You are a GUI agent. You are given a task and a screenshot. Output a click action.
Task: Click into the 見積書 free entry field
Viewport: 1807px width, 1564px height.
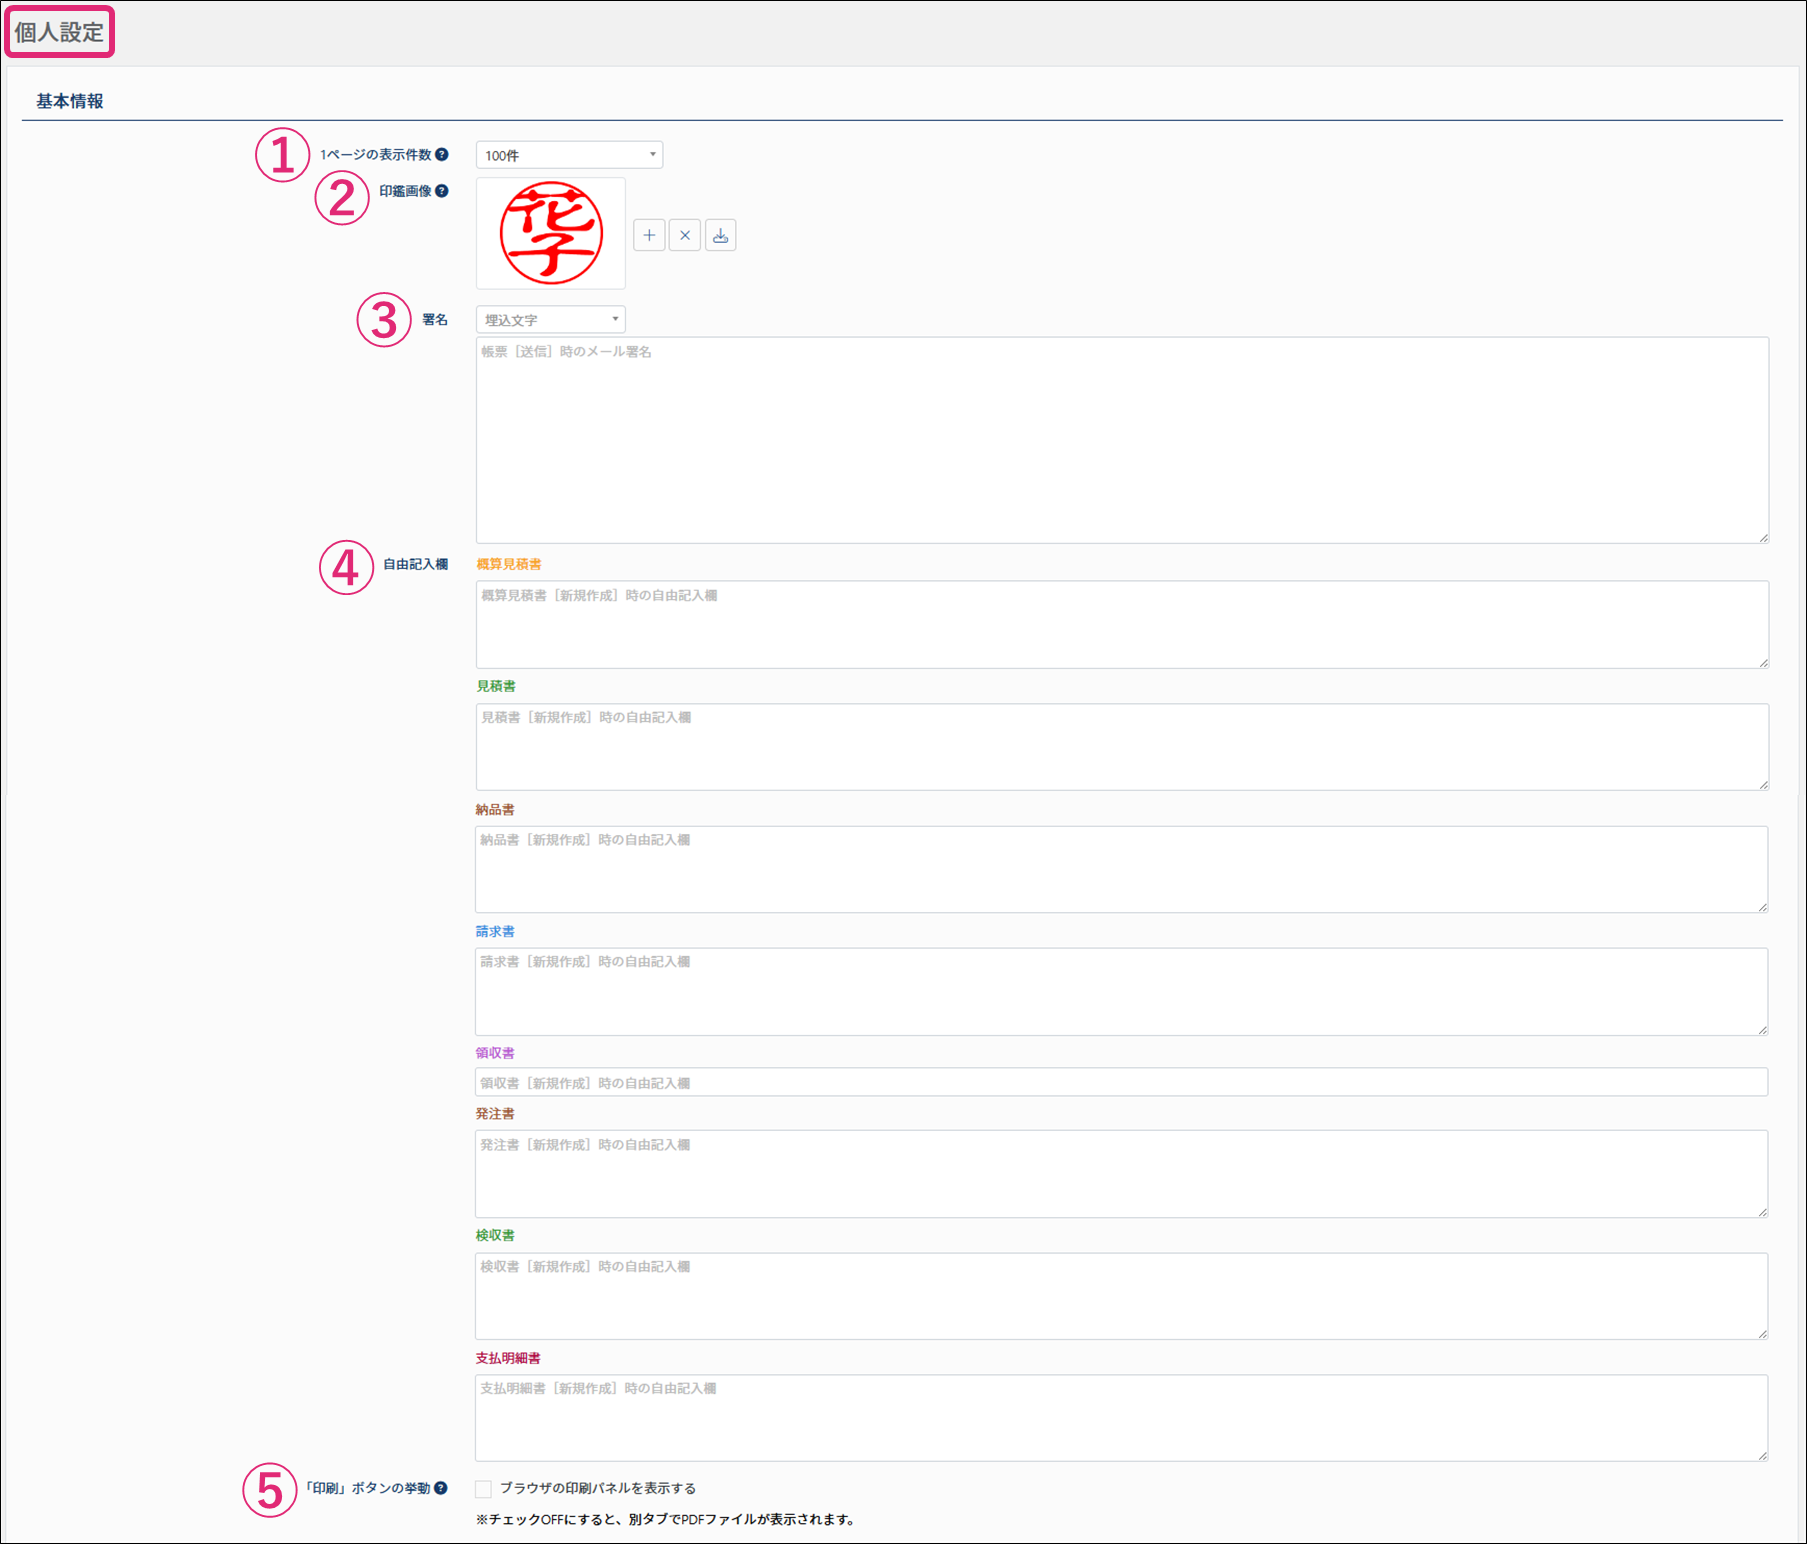[x=1121, y=747]
